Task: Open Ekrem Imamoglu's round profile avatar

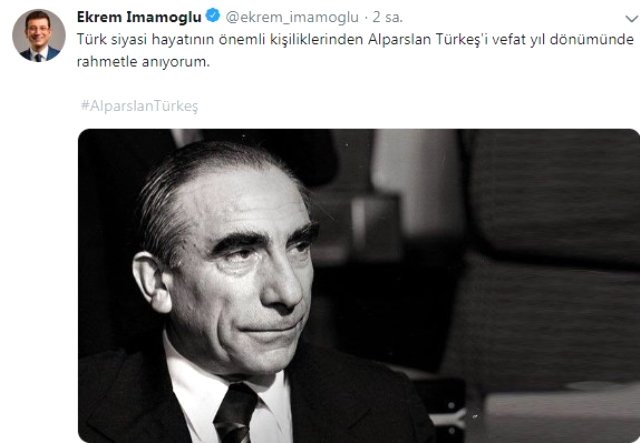Action: pyautogui.click(x=39, y=36)
